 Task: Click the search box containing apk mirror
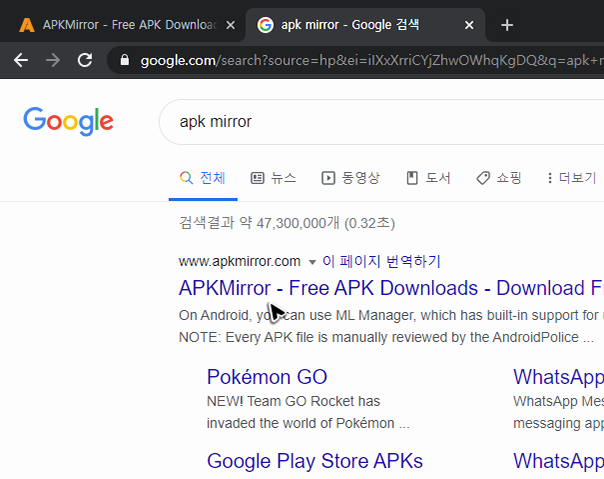click(381, 122)
